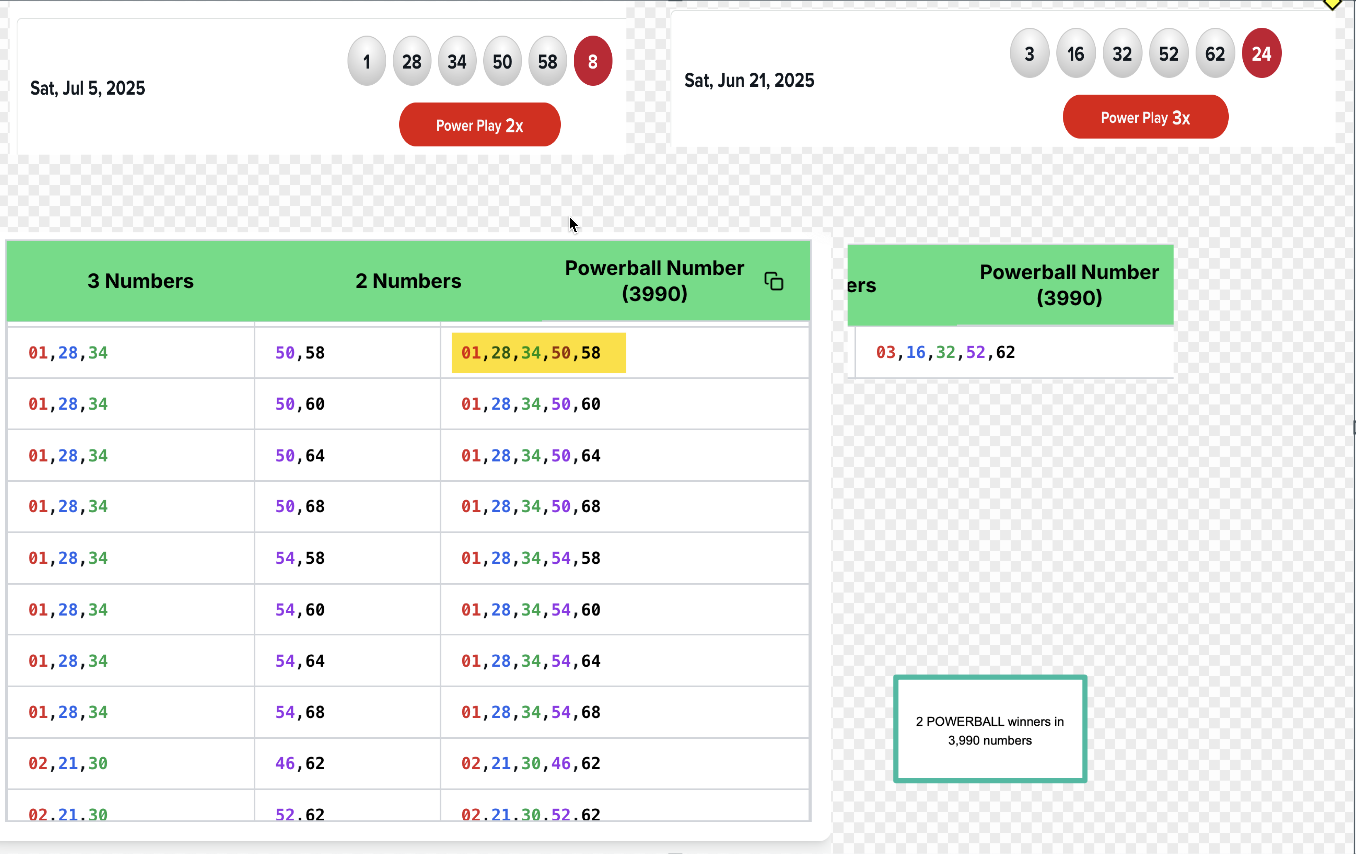
Task: Click the Sat, Jul 5, 2025 date
Action: point(88,88)
